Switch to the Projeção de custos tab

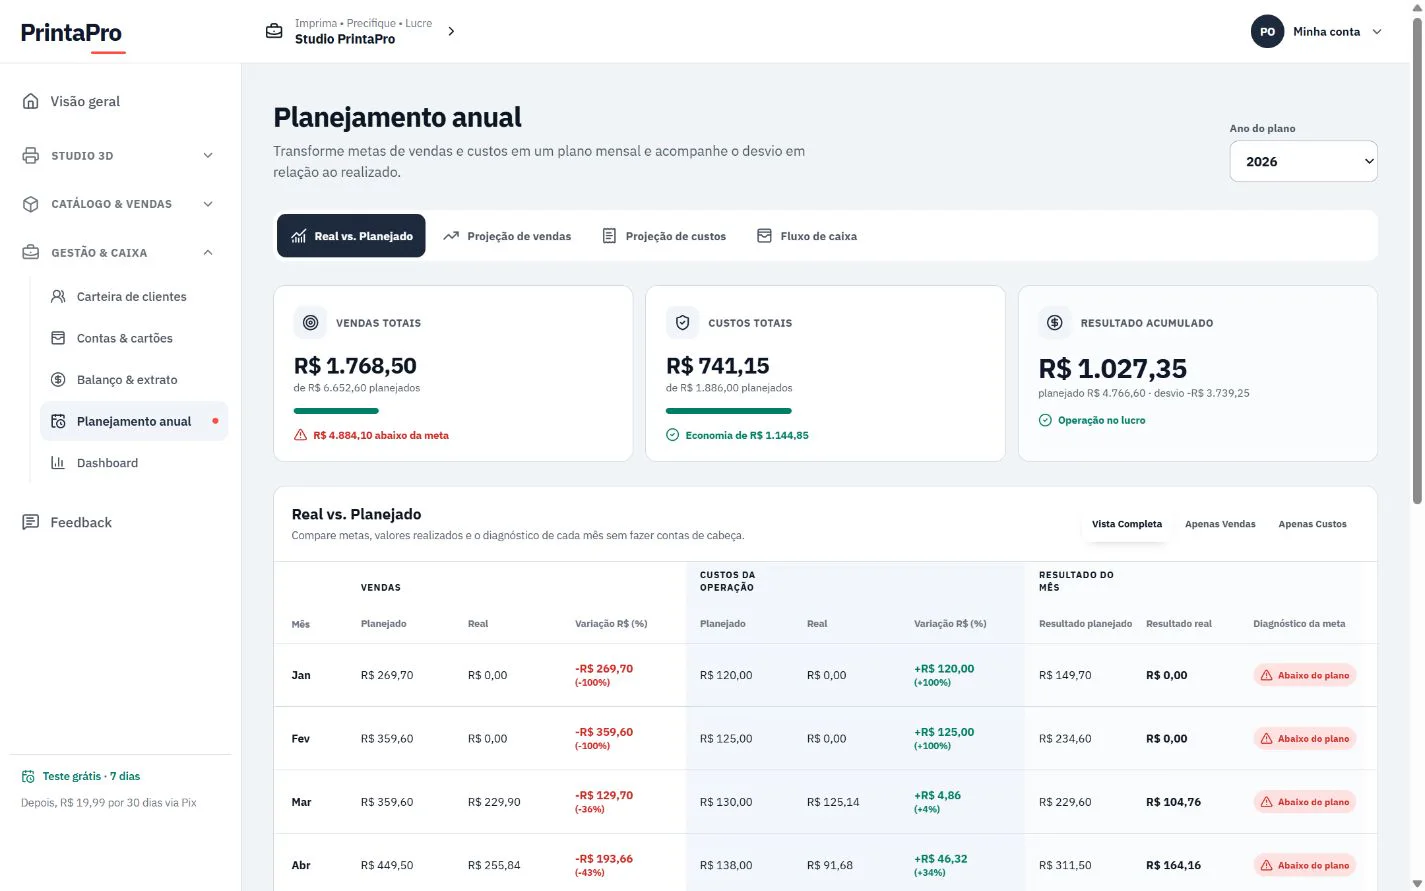tap(664, 236)
